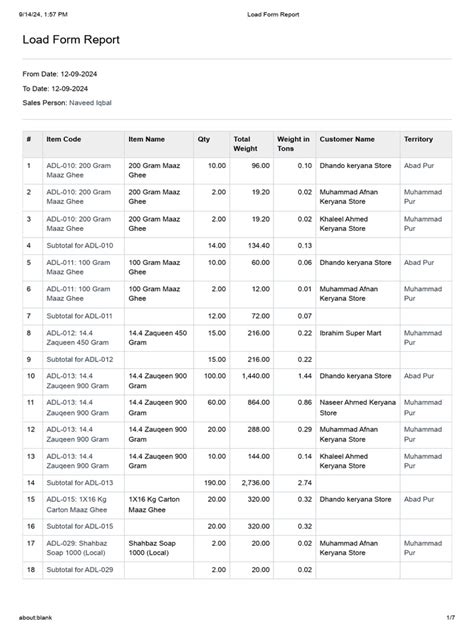Click the Weight in Tons column header
Image resolution: width=474 pixels, height=632 pixels.
click(x=293, y=144)
